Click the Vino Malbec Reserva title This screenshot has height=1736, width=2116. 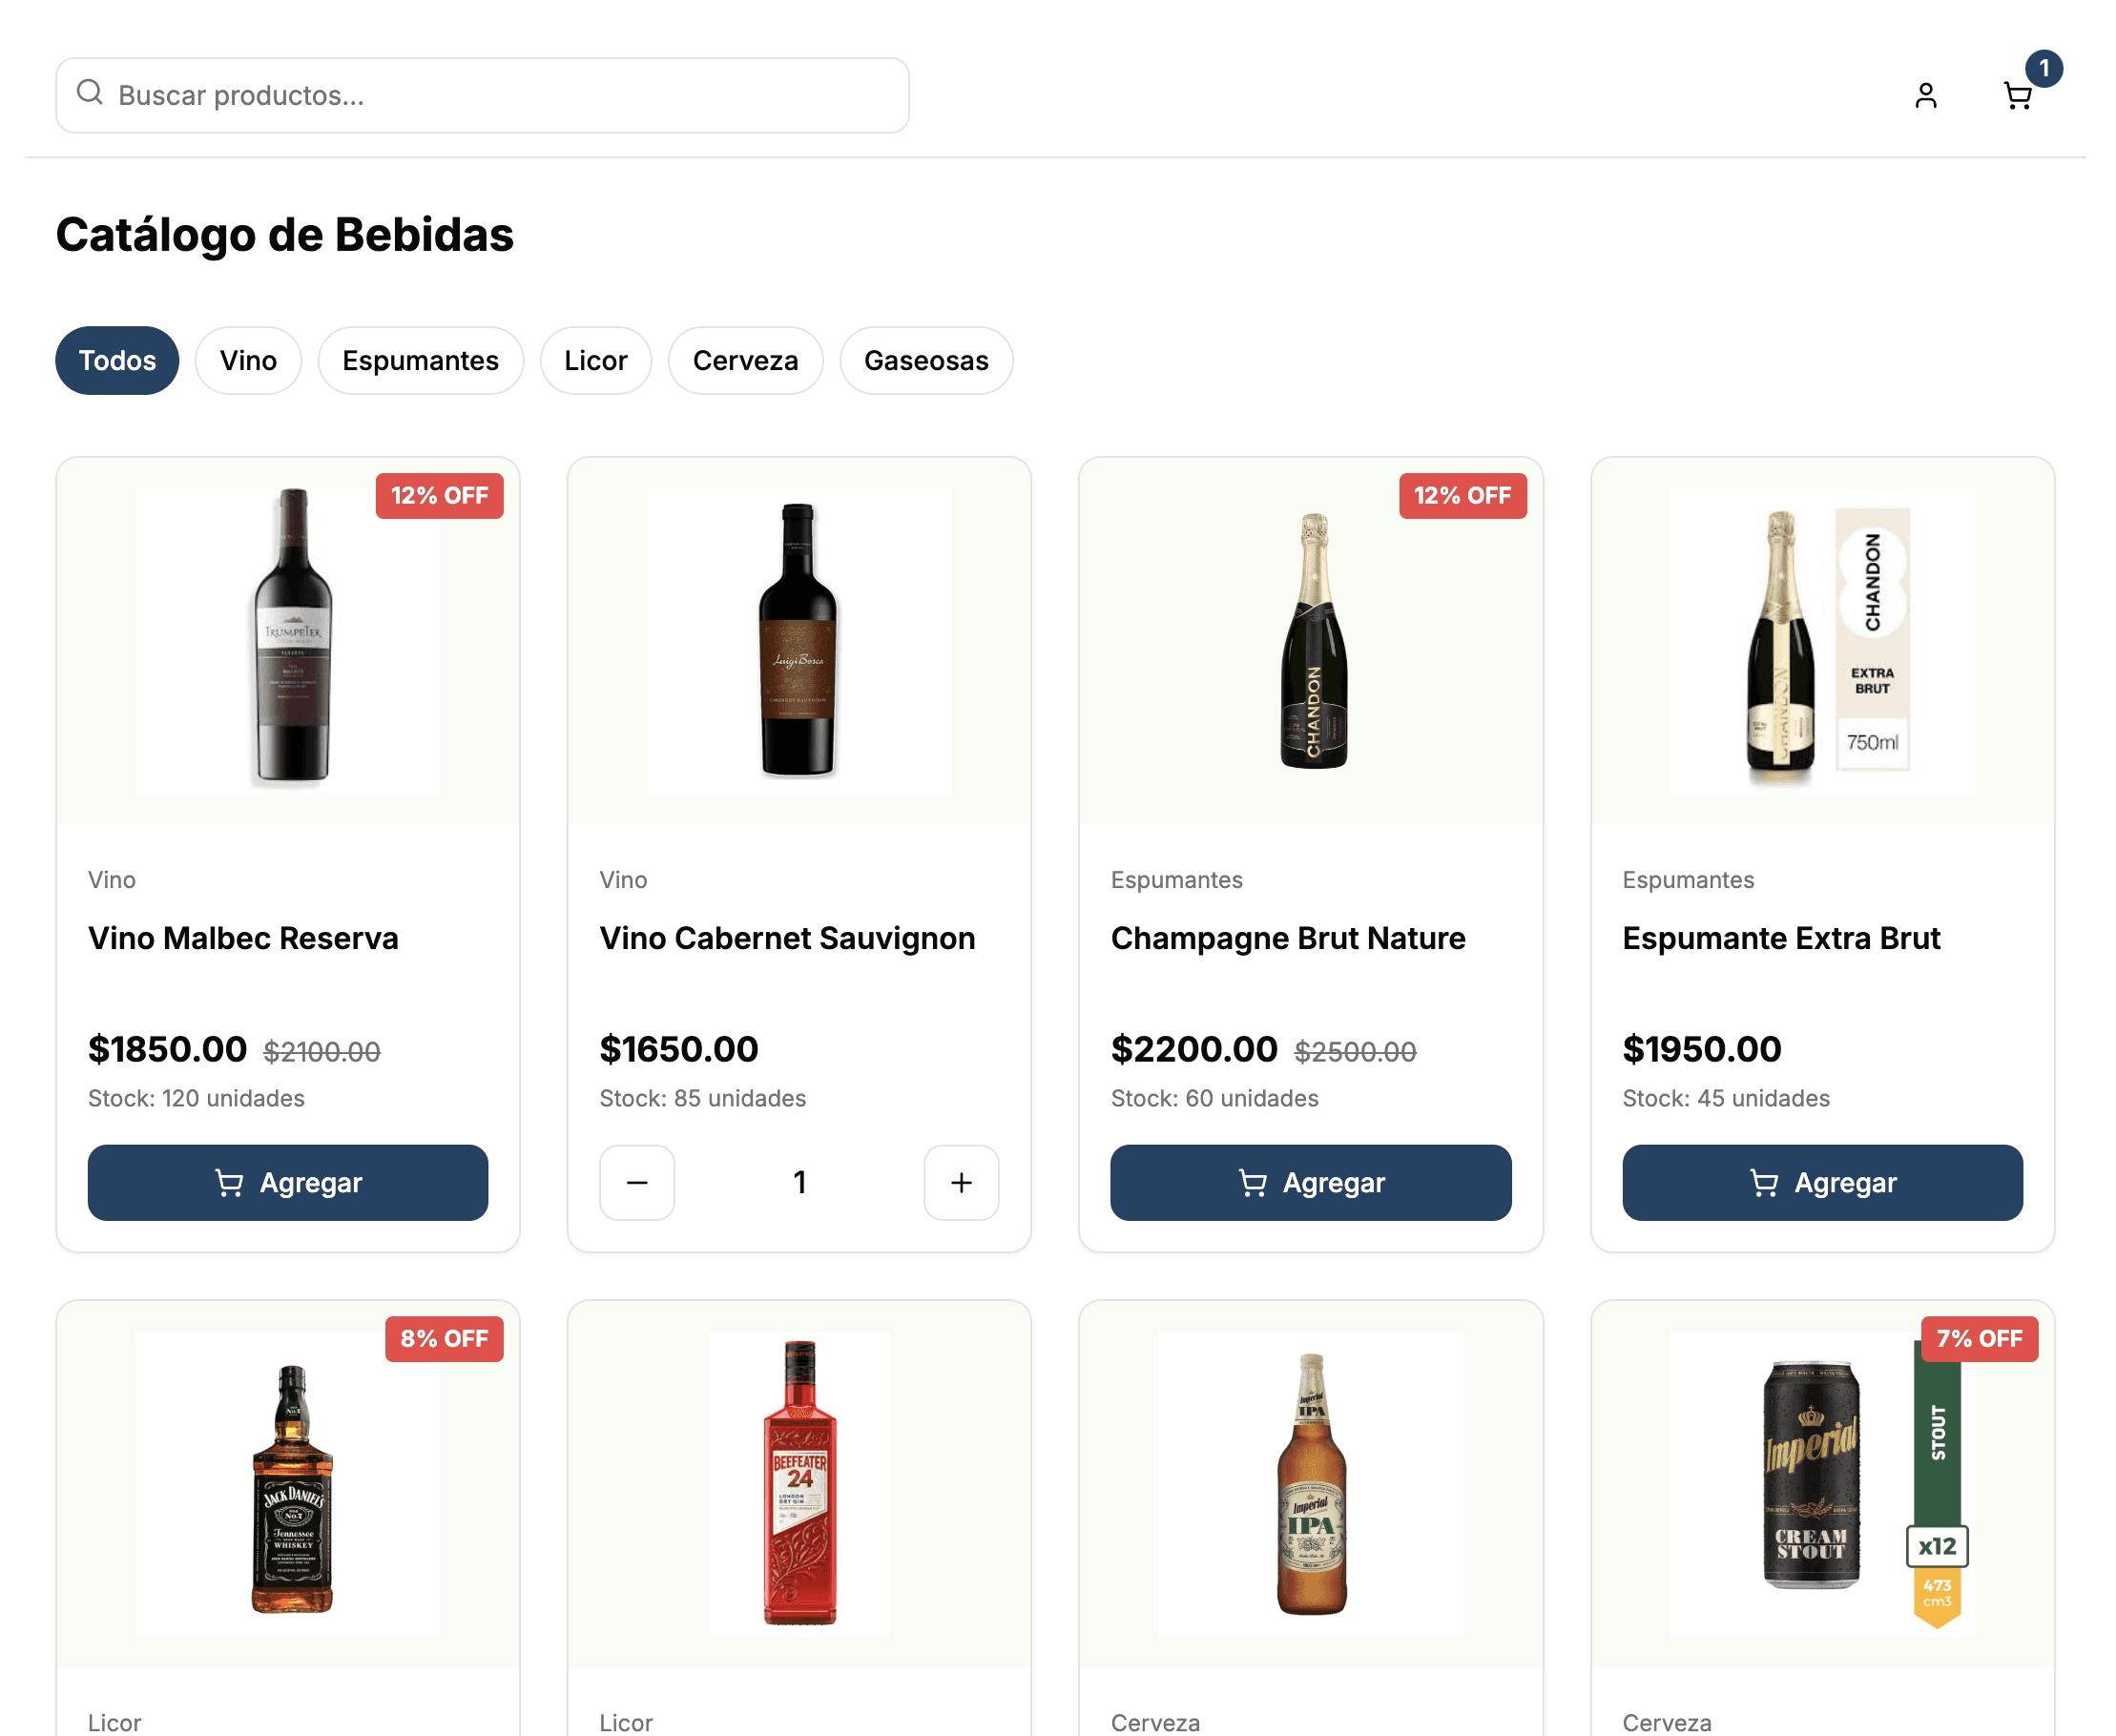[x=243, y=938]
